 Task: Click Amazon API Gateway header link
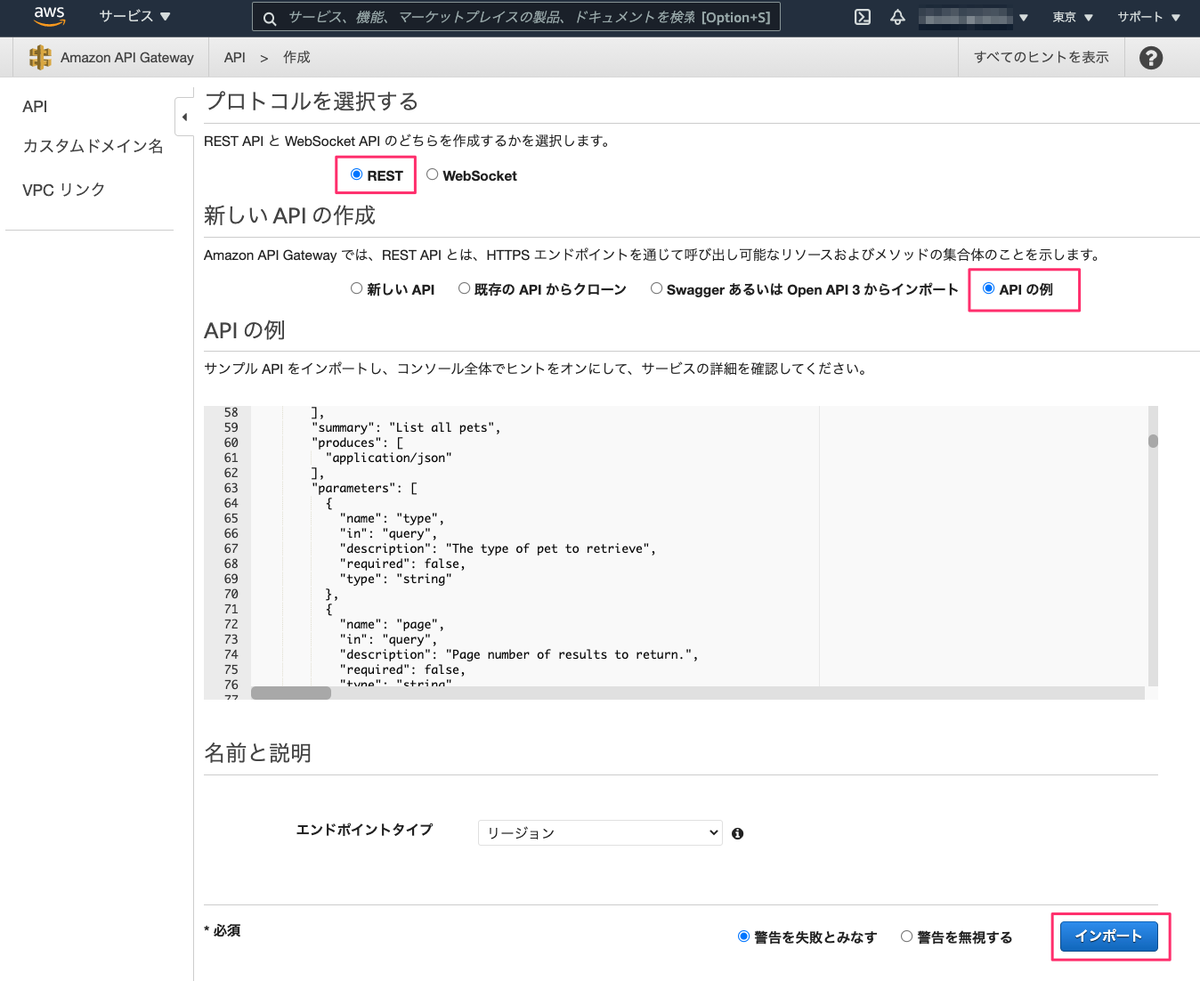pos(127,58)
